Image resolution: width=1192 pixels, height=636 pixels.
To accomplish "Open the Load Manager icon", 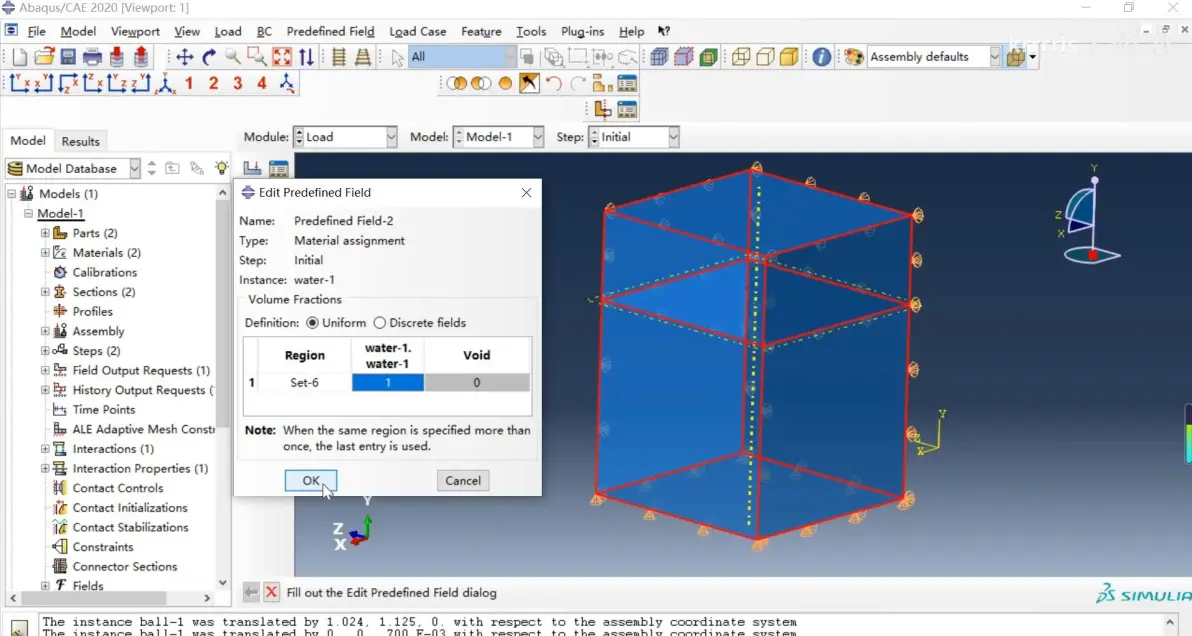I will [279, 168].
